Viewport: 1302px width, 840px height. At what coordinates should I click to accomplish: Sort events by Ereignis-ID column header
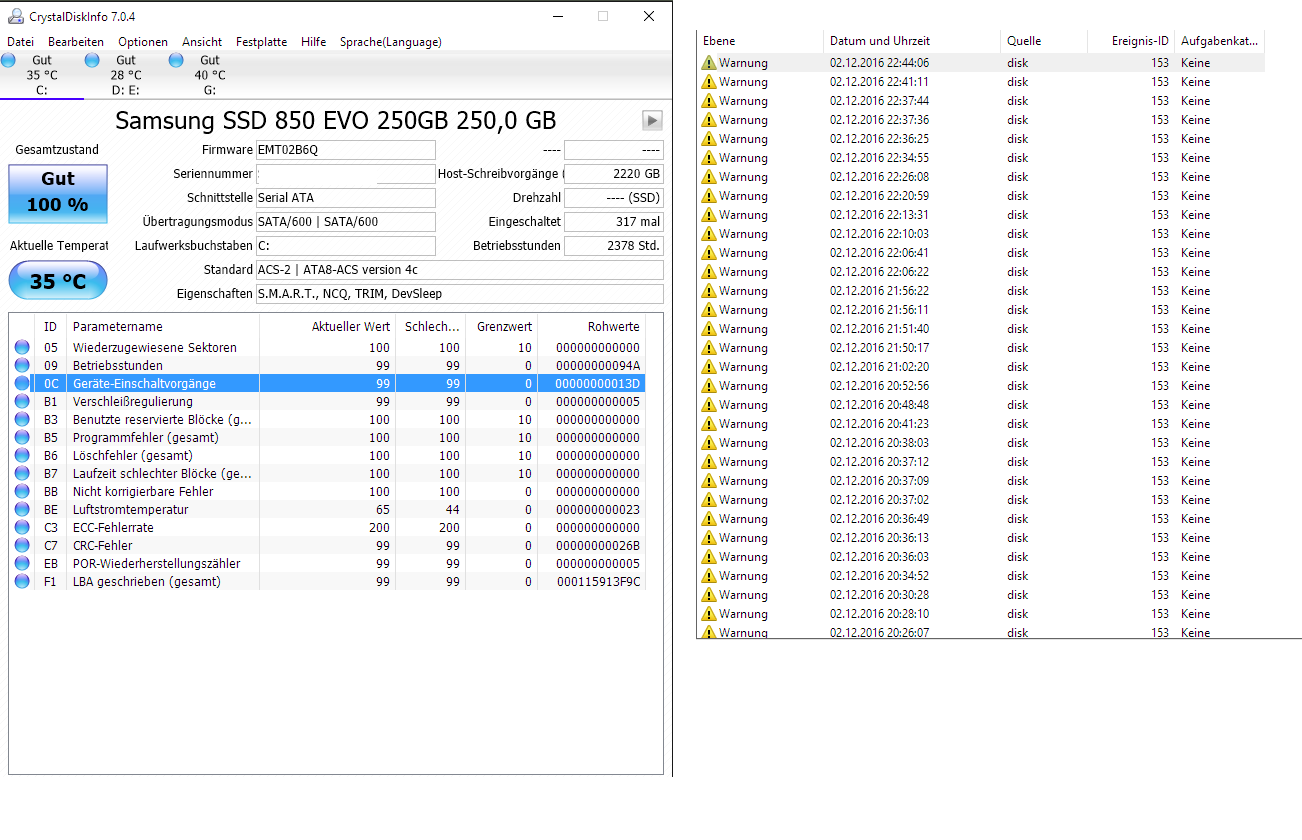pyautogui.click(x=1139, y=41)
